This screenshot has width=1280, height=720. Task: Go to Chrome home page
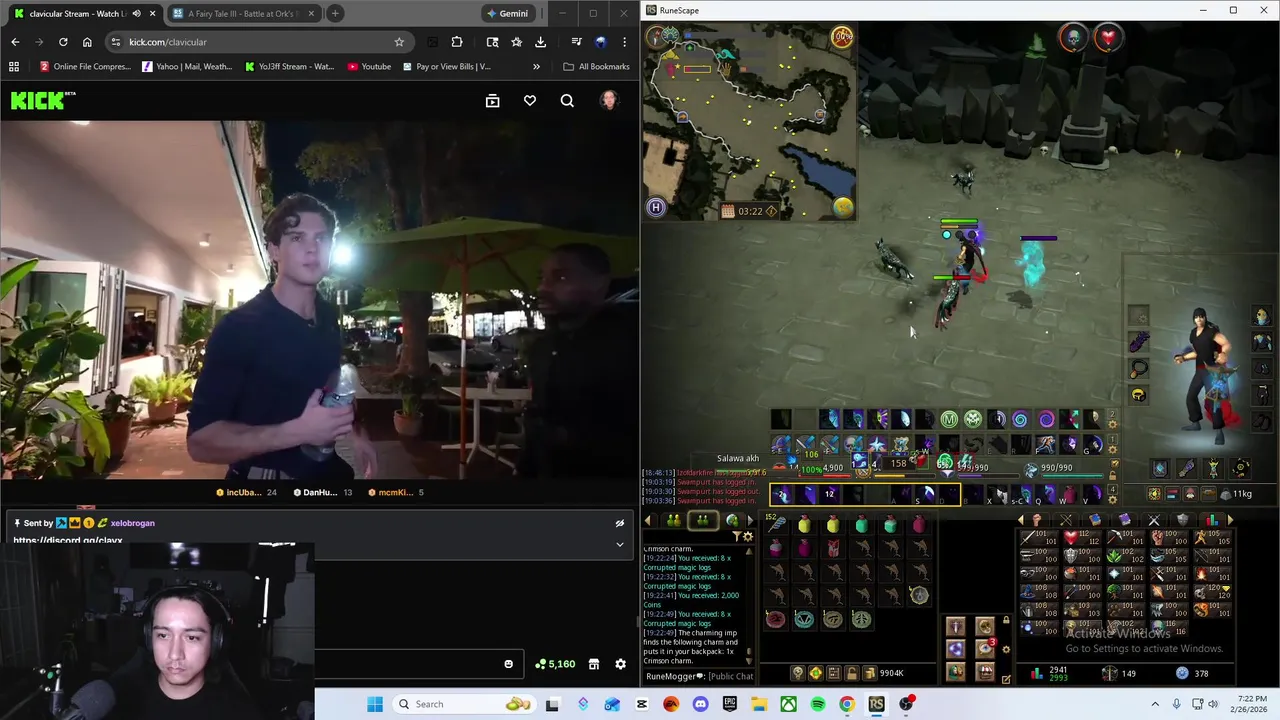point(87,42)
